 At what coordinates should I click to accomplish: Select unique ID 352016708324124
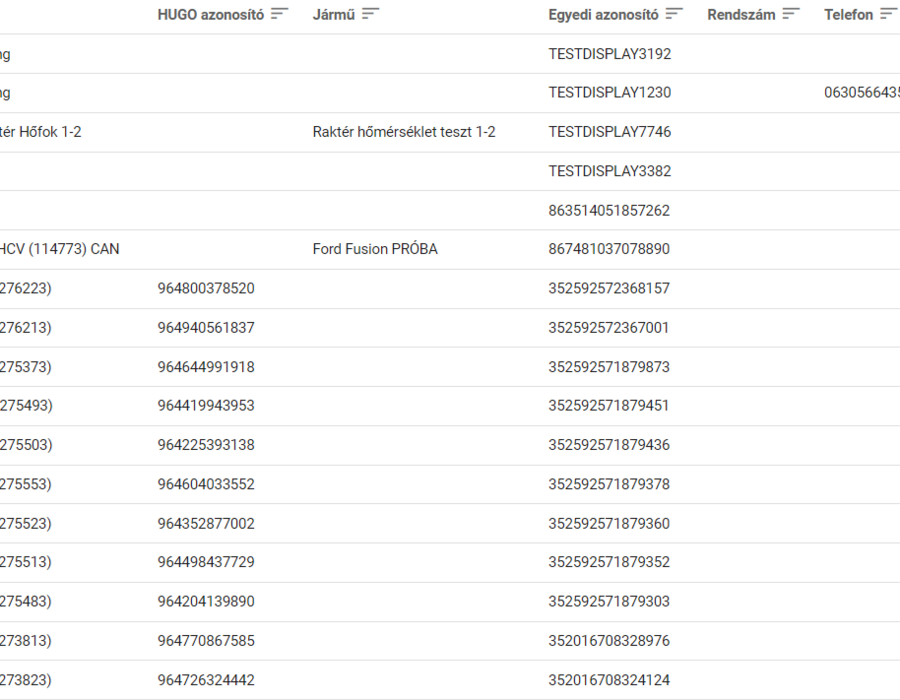[609, 680]
